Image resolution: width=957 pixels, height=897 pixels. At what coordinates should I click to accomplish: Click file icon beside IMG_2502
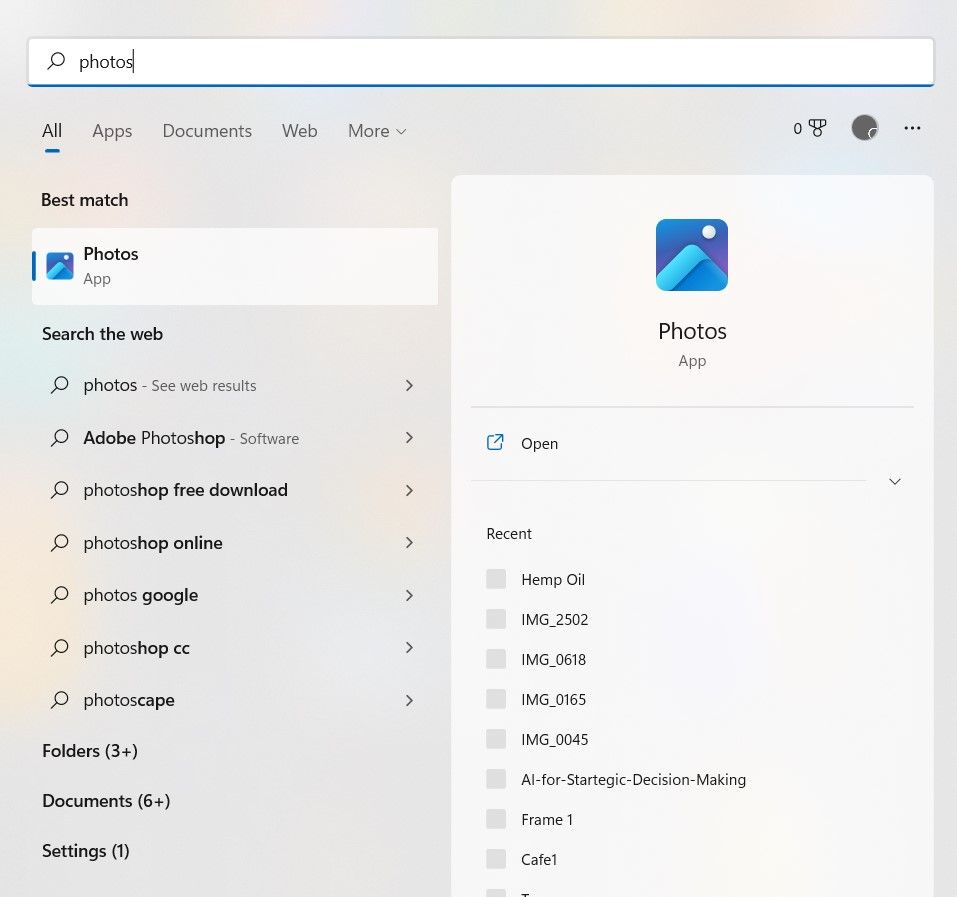click(496, 619)
